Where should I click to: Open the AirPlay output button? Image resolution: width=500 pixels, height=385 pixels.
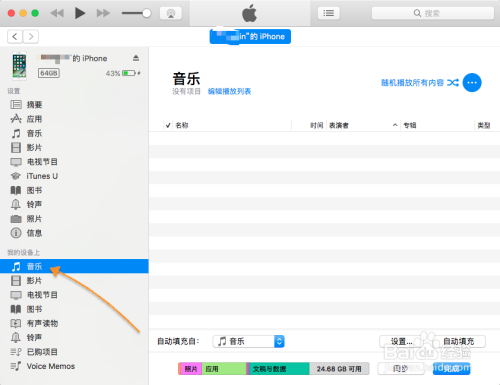[x=171, y=13]
